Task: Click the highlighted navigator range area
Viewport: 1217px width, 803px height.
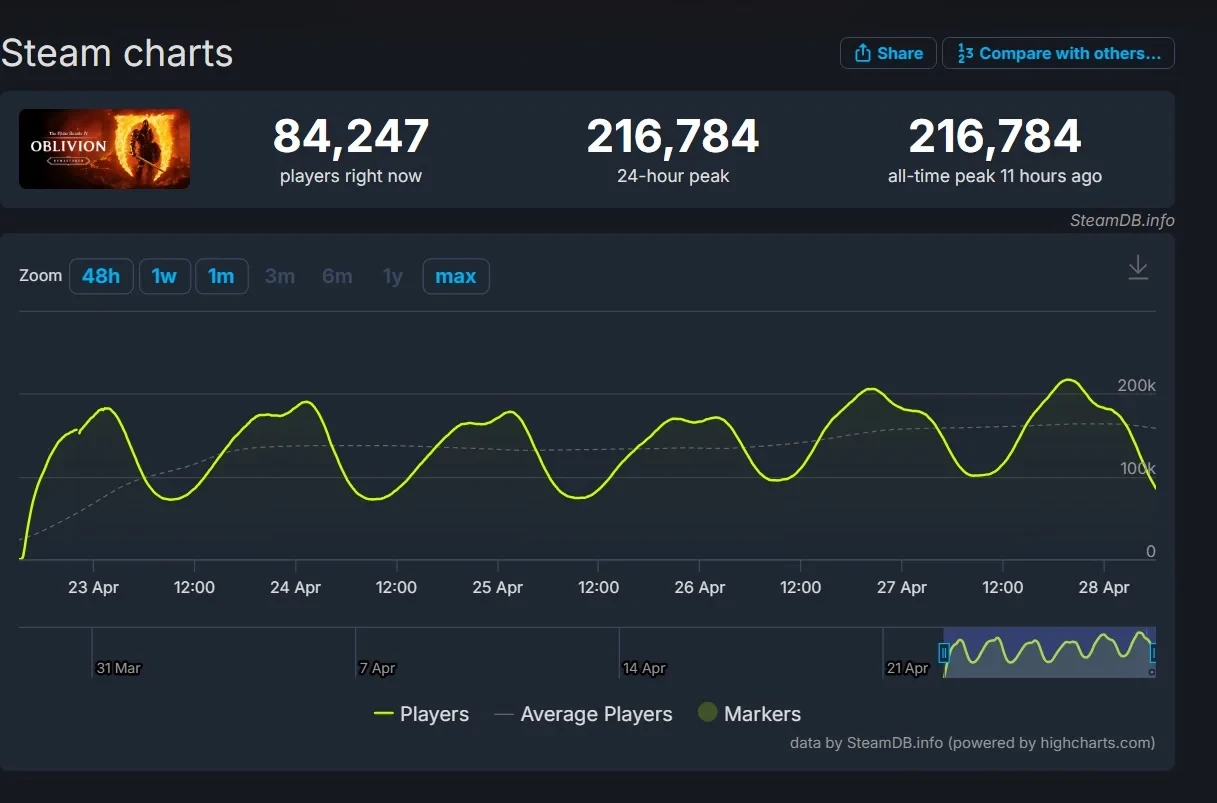Action: point(1048,653)
